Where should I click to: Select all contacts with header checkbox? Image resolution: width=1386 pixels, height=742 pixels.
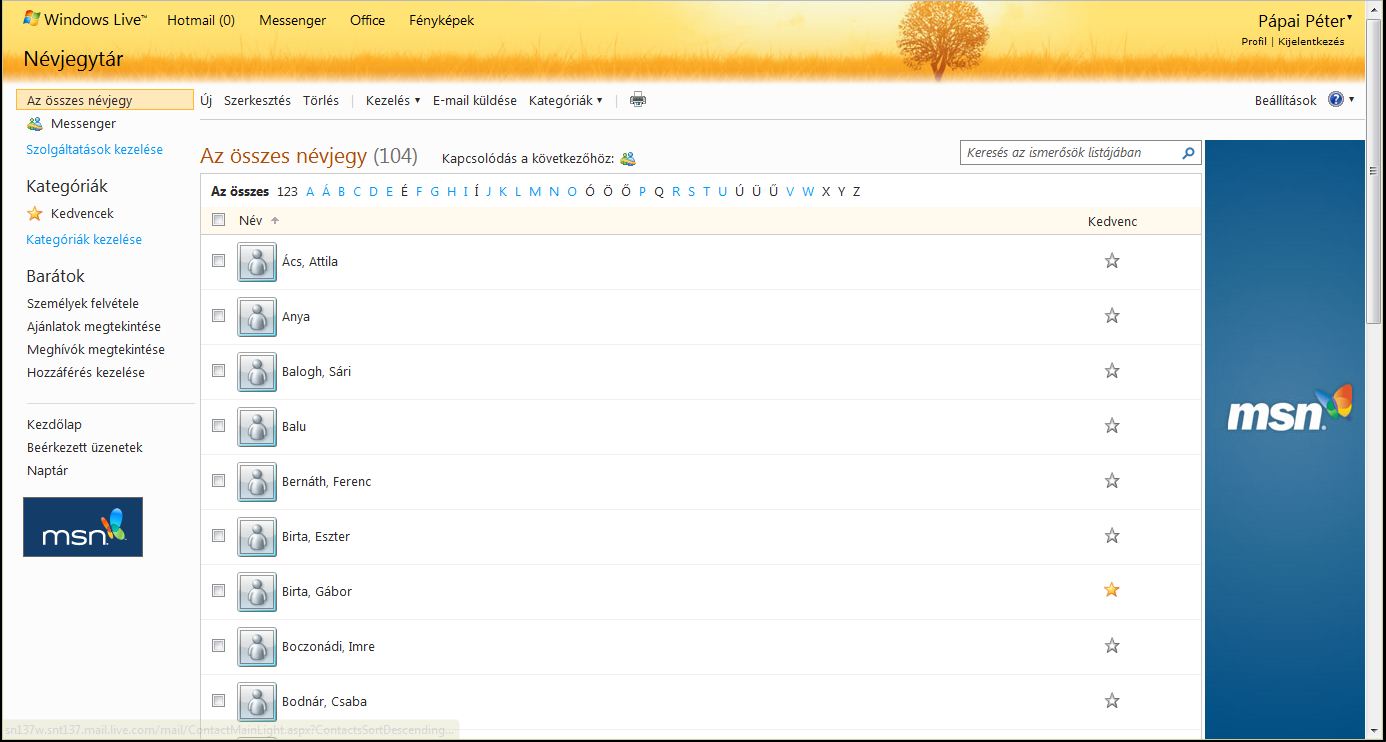point(219,220)
